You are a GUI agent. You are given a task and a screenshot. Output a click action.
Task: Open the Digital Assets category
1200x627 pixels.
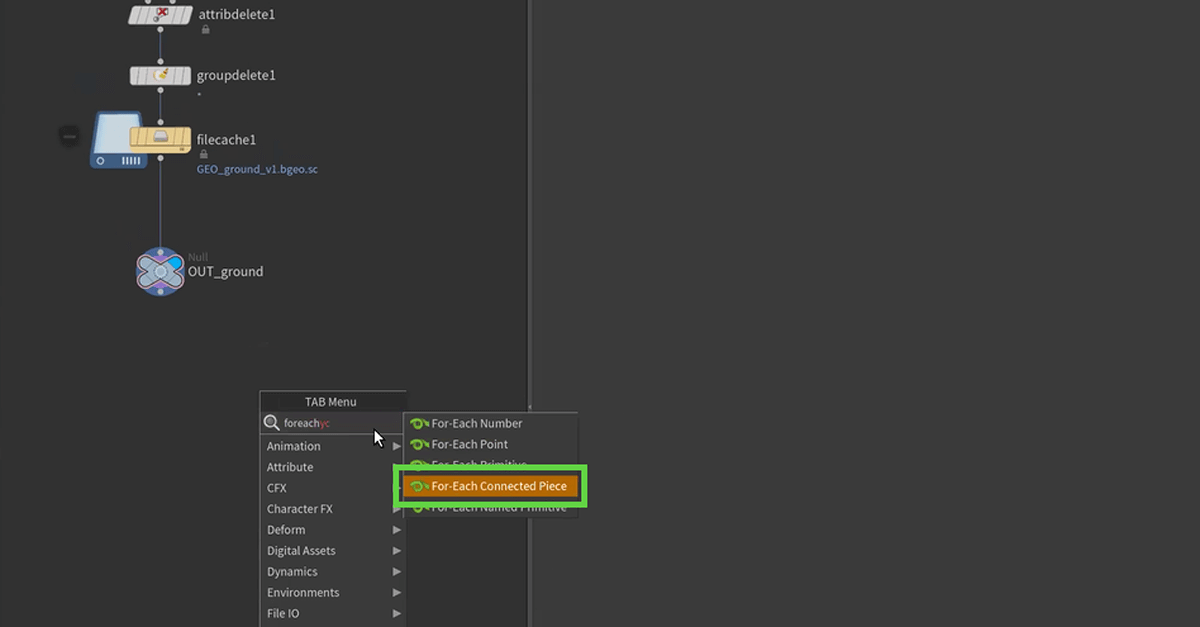pos(301,551)
